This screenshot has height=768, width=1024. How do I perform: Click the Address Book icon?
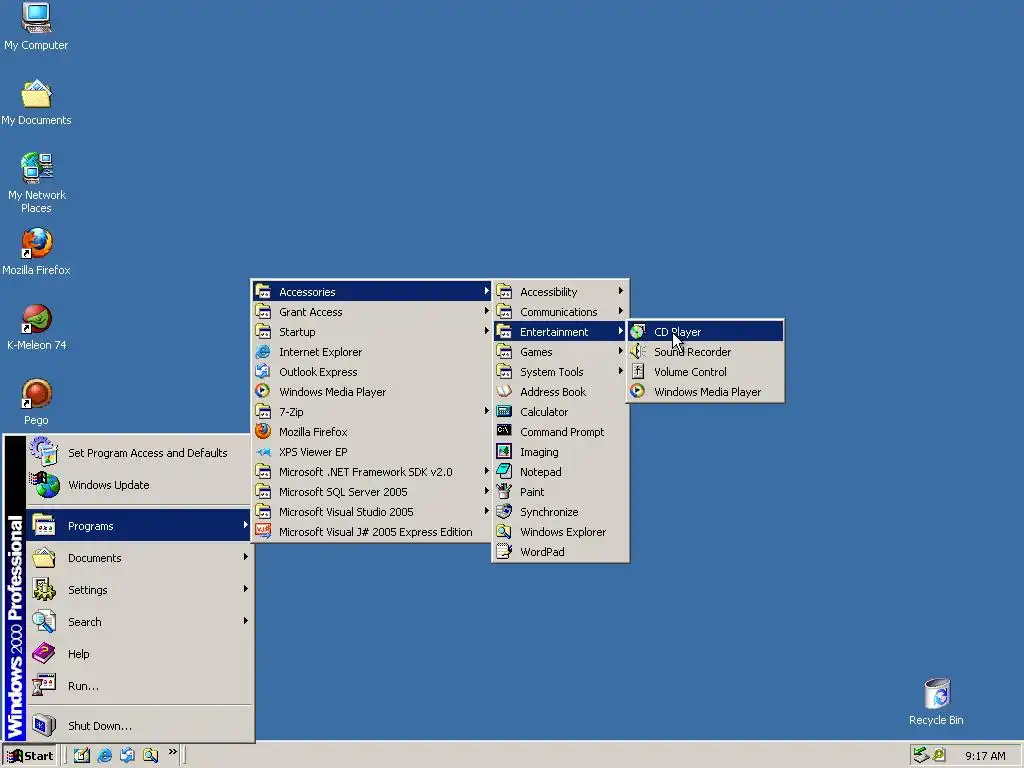tap(504, 392)
